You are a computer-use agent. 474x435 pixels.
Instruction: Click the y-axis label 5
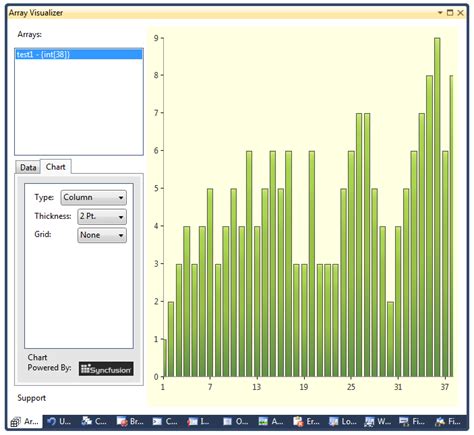[x=156, y=188]
